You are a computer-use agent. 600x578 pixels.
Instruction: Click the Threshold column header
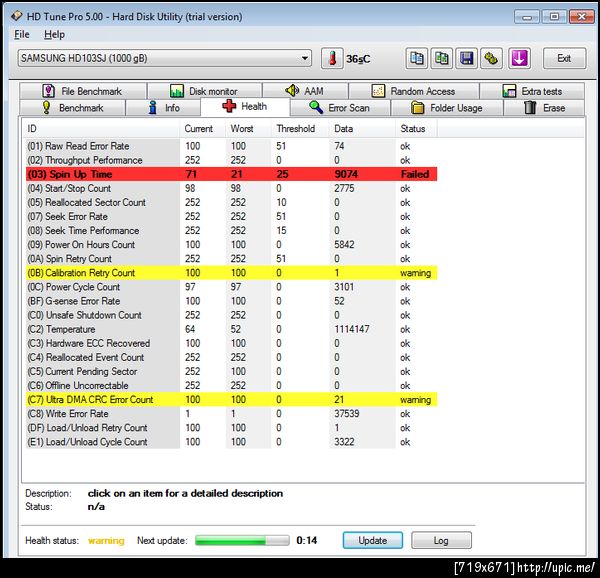[x=300, y=129]
